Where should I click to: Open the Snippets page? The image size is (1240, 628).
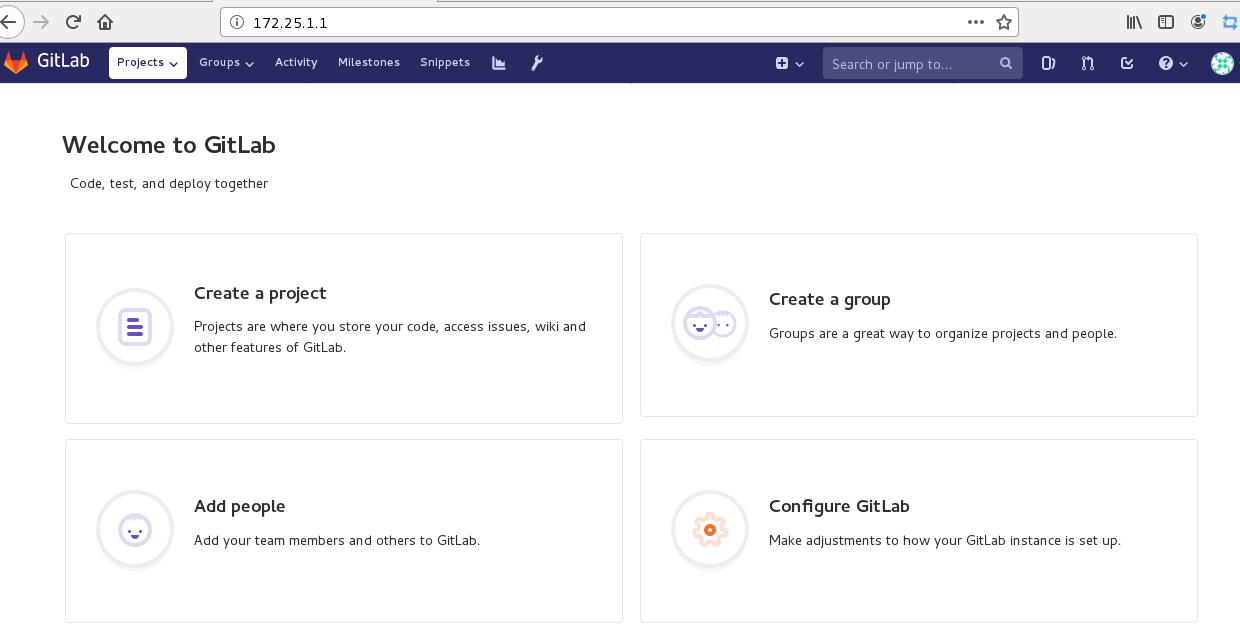445,62
